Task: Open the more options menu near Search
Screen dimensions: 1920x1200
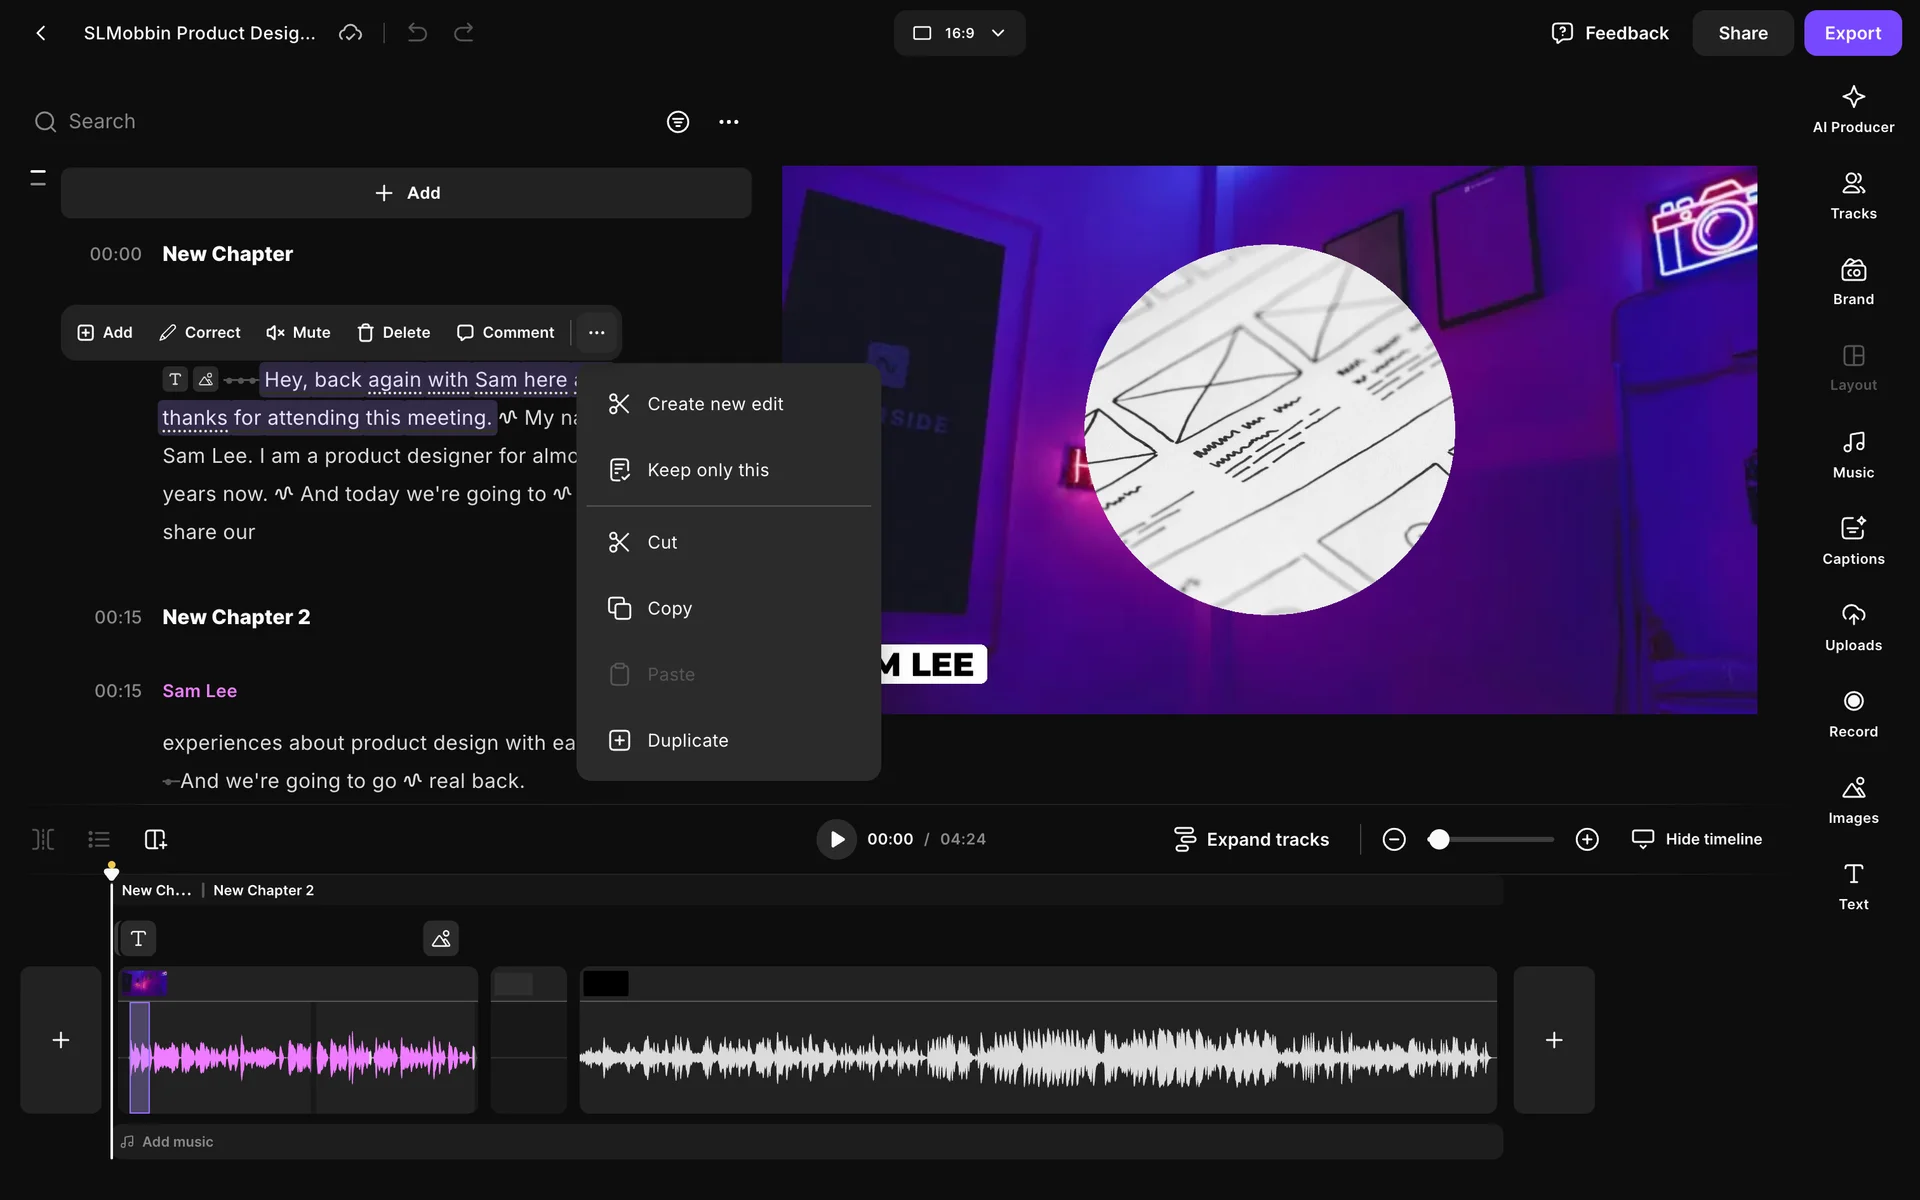Action: point(728,122)
